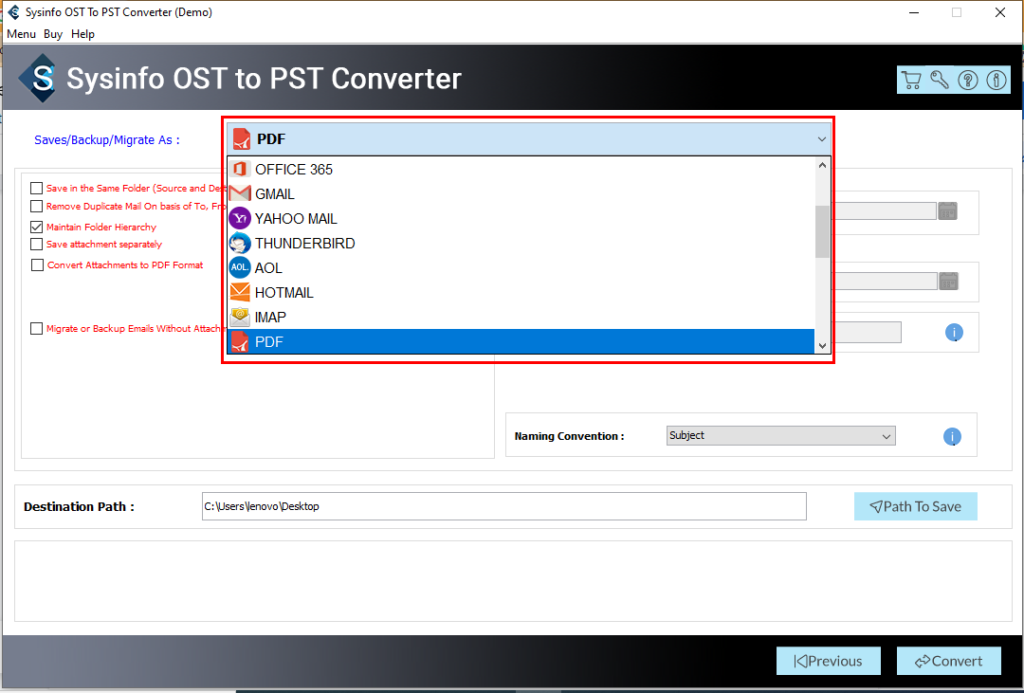Go back with the Previous button
Screen dimensions: 1024x693
(828, 661)
